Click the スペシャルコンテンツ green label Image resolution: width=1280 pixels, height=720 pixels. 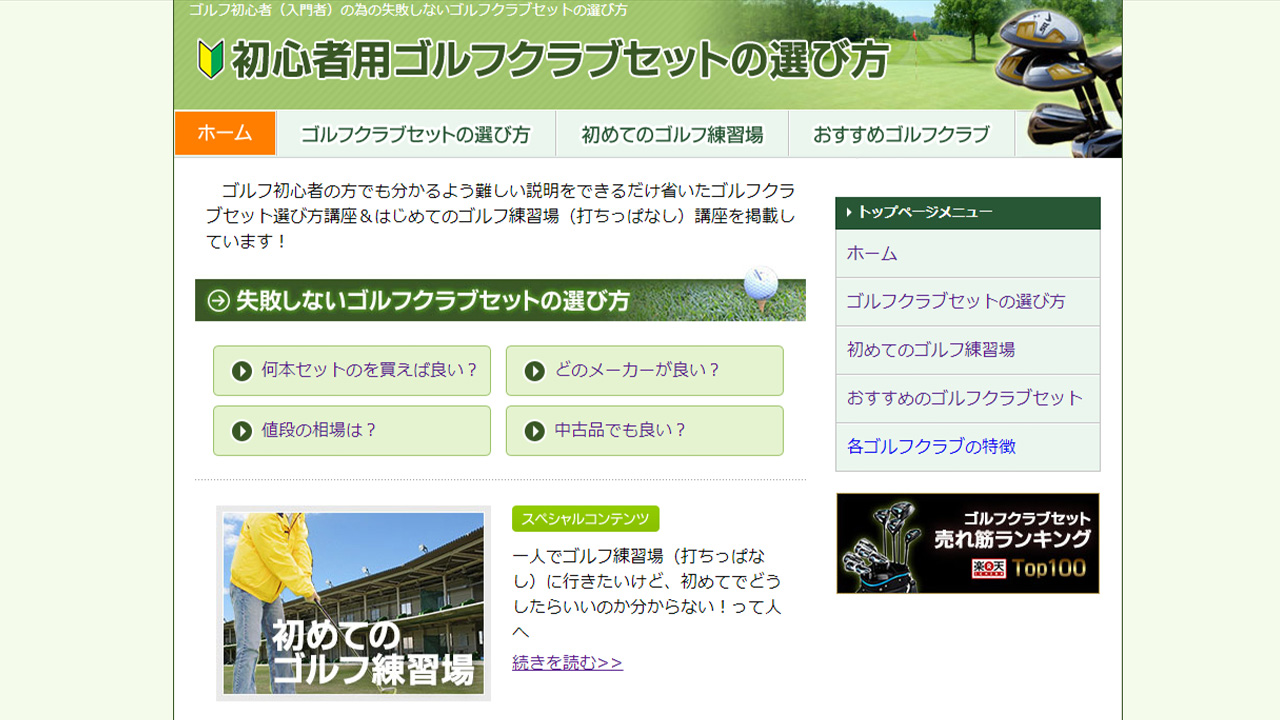point(586,519)
